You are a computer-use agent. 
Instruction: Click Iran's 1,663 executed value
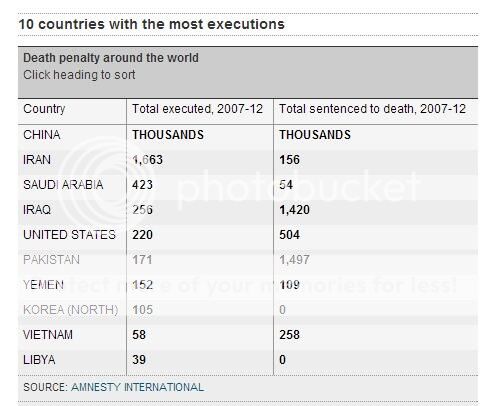(147, 160)
